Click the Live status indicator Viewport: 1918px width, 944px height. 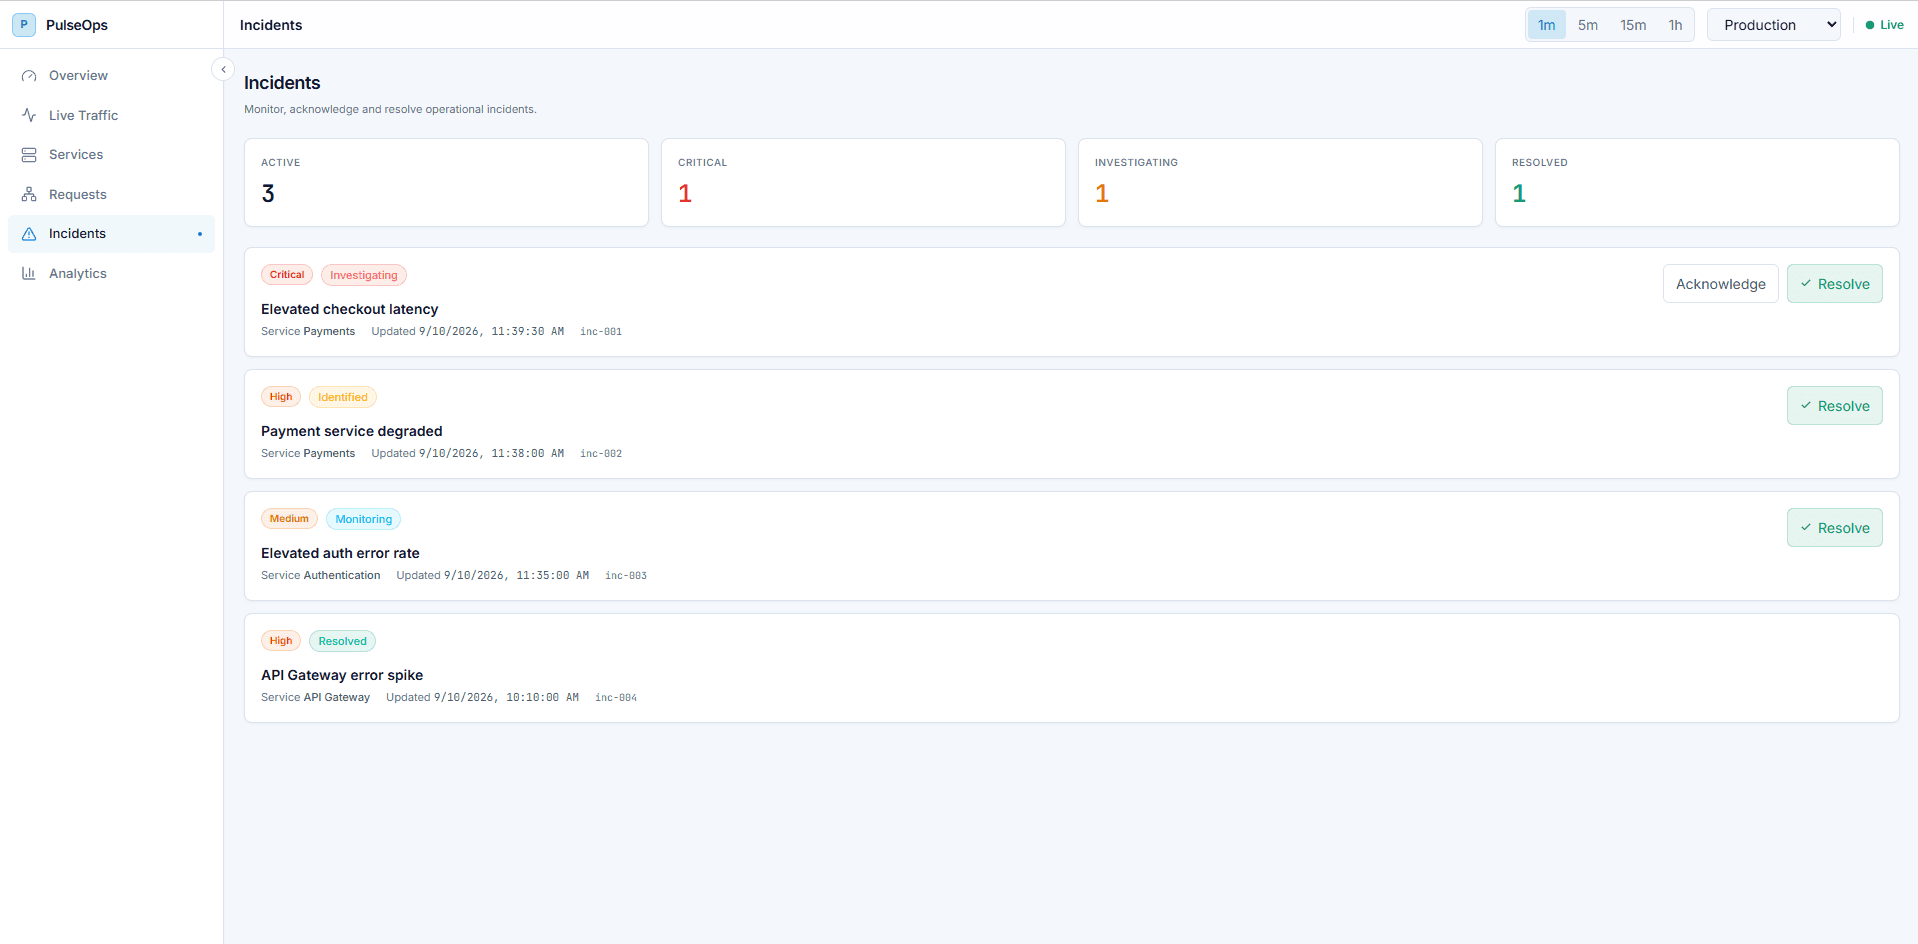(x=1884, y=25)
